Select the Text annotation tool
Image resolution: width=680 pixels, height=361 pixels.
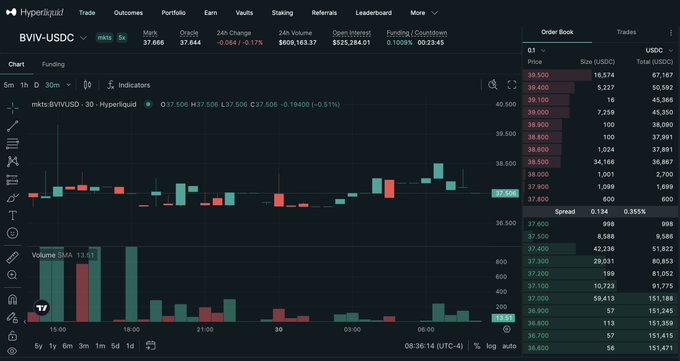coord(13,215)
